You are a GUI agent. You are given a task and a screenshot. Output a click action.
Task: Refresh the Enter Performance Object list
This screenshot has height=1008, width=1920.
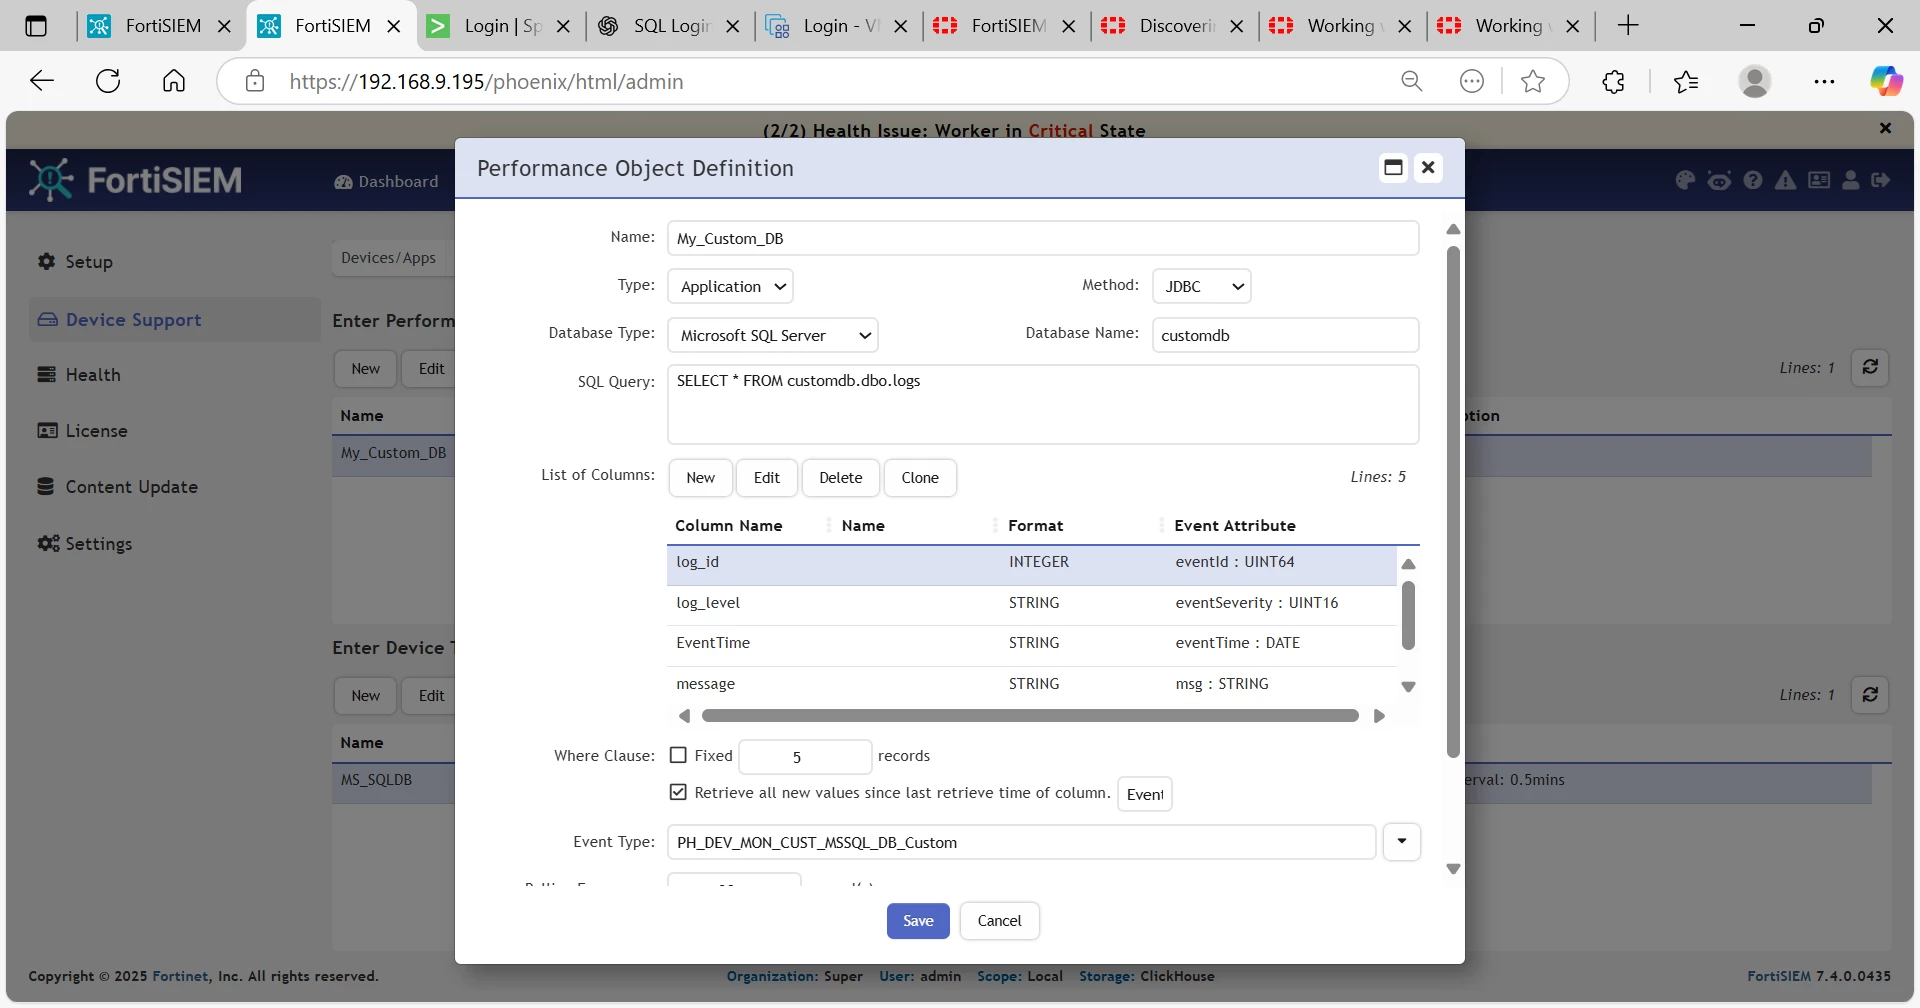pyautogui.click(x=1870, y=367)
